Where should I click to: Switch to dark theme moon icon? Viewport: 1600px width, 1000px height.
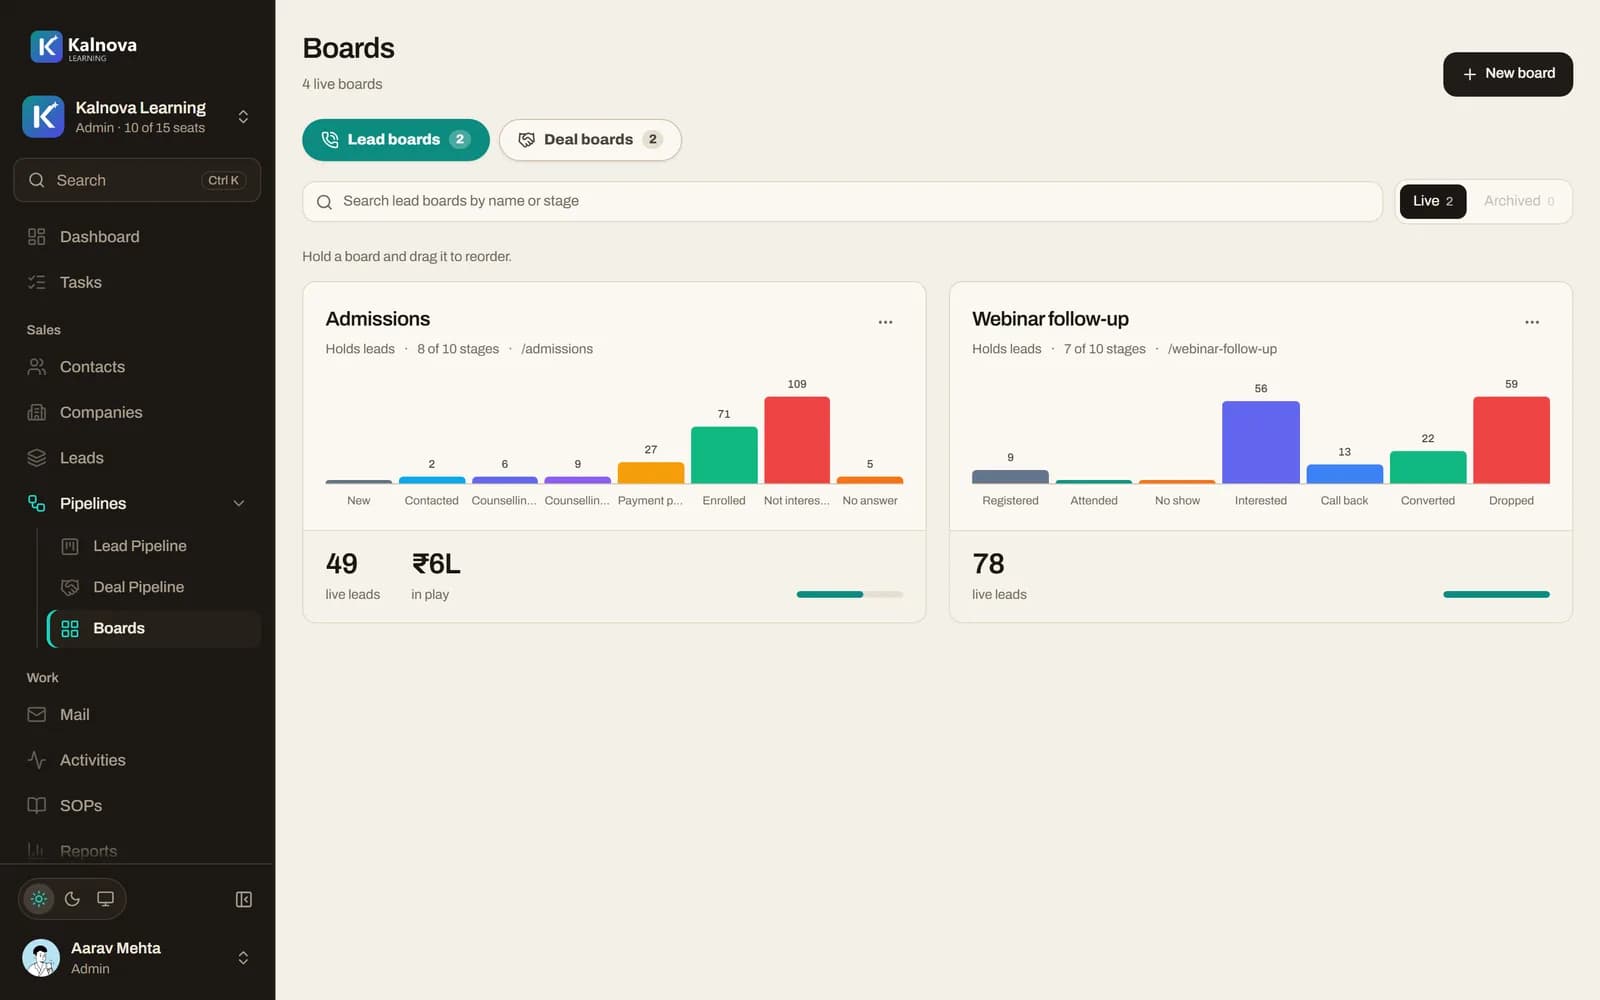tap(72, 899)
